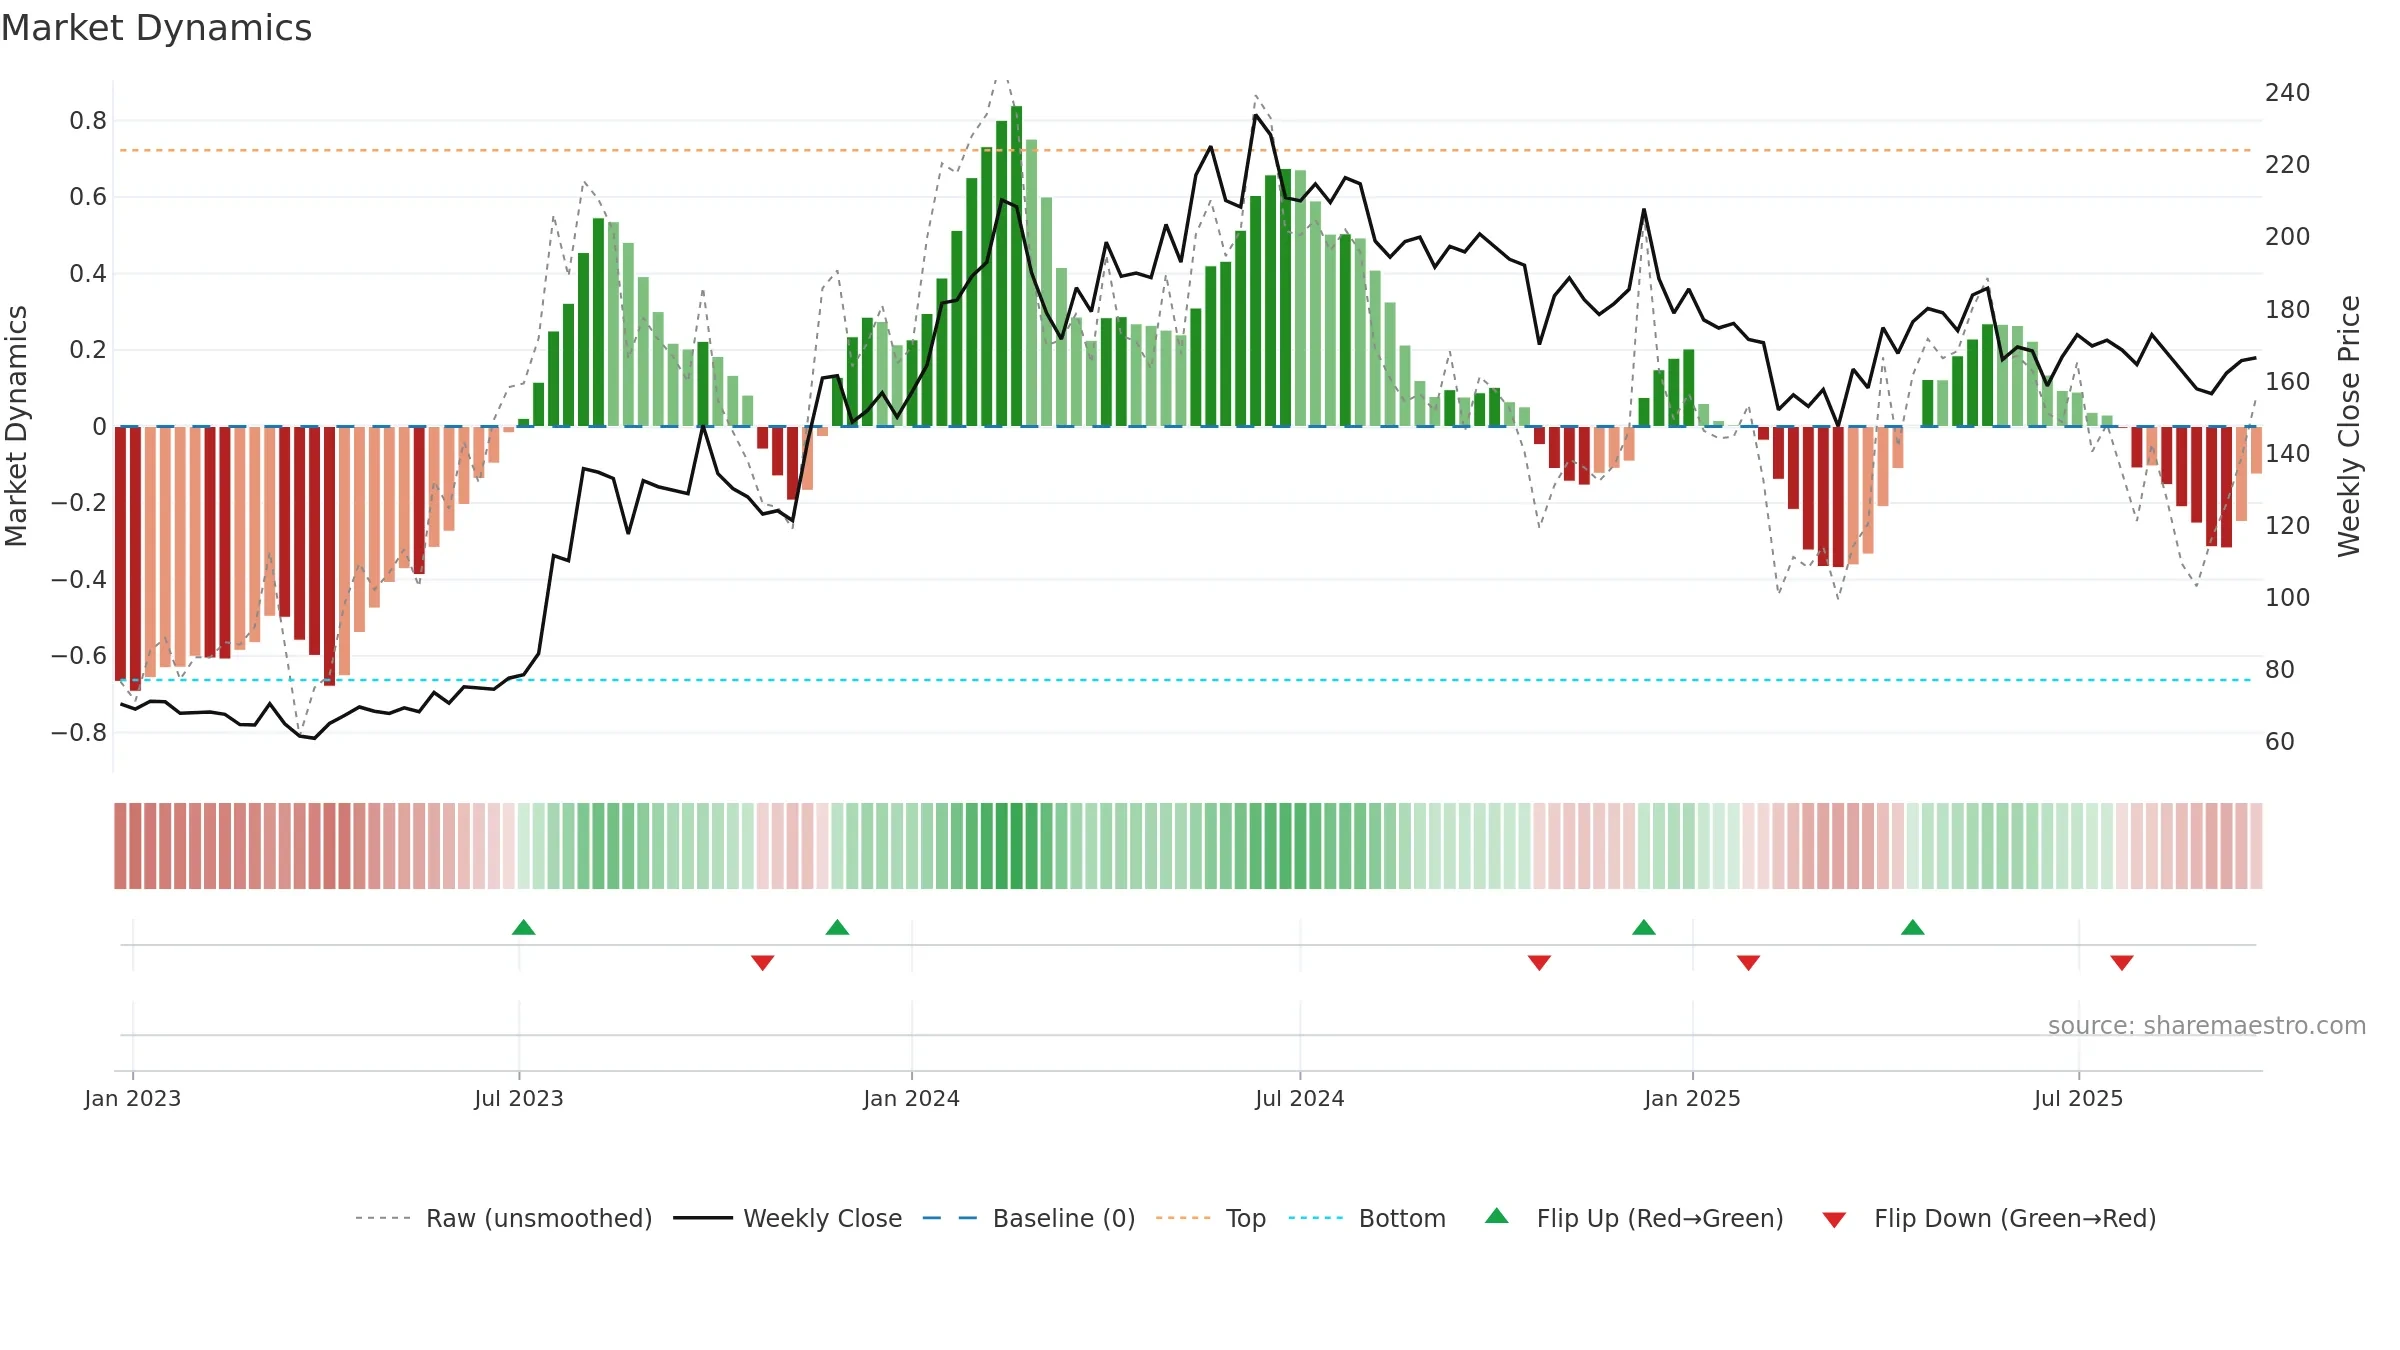Click the Flip Down marker just after Jul 2025
2400x1350 pixels.
click(x=2122, y=962)
